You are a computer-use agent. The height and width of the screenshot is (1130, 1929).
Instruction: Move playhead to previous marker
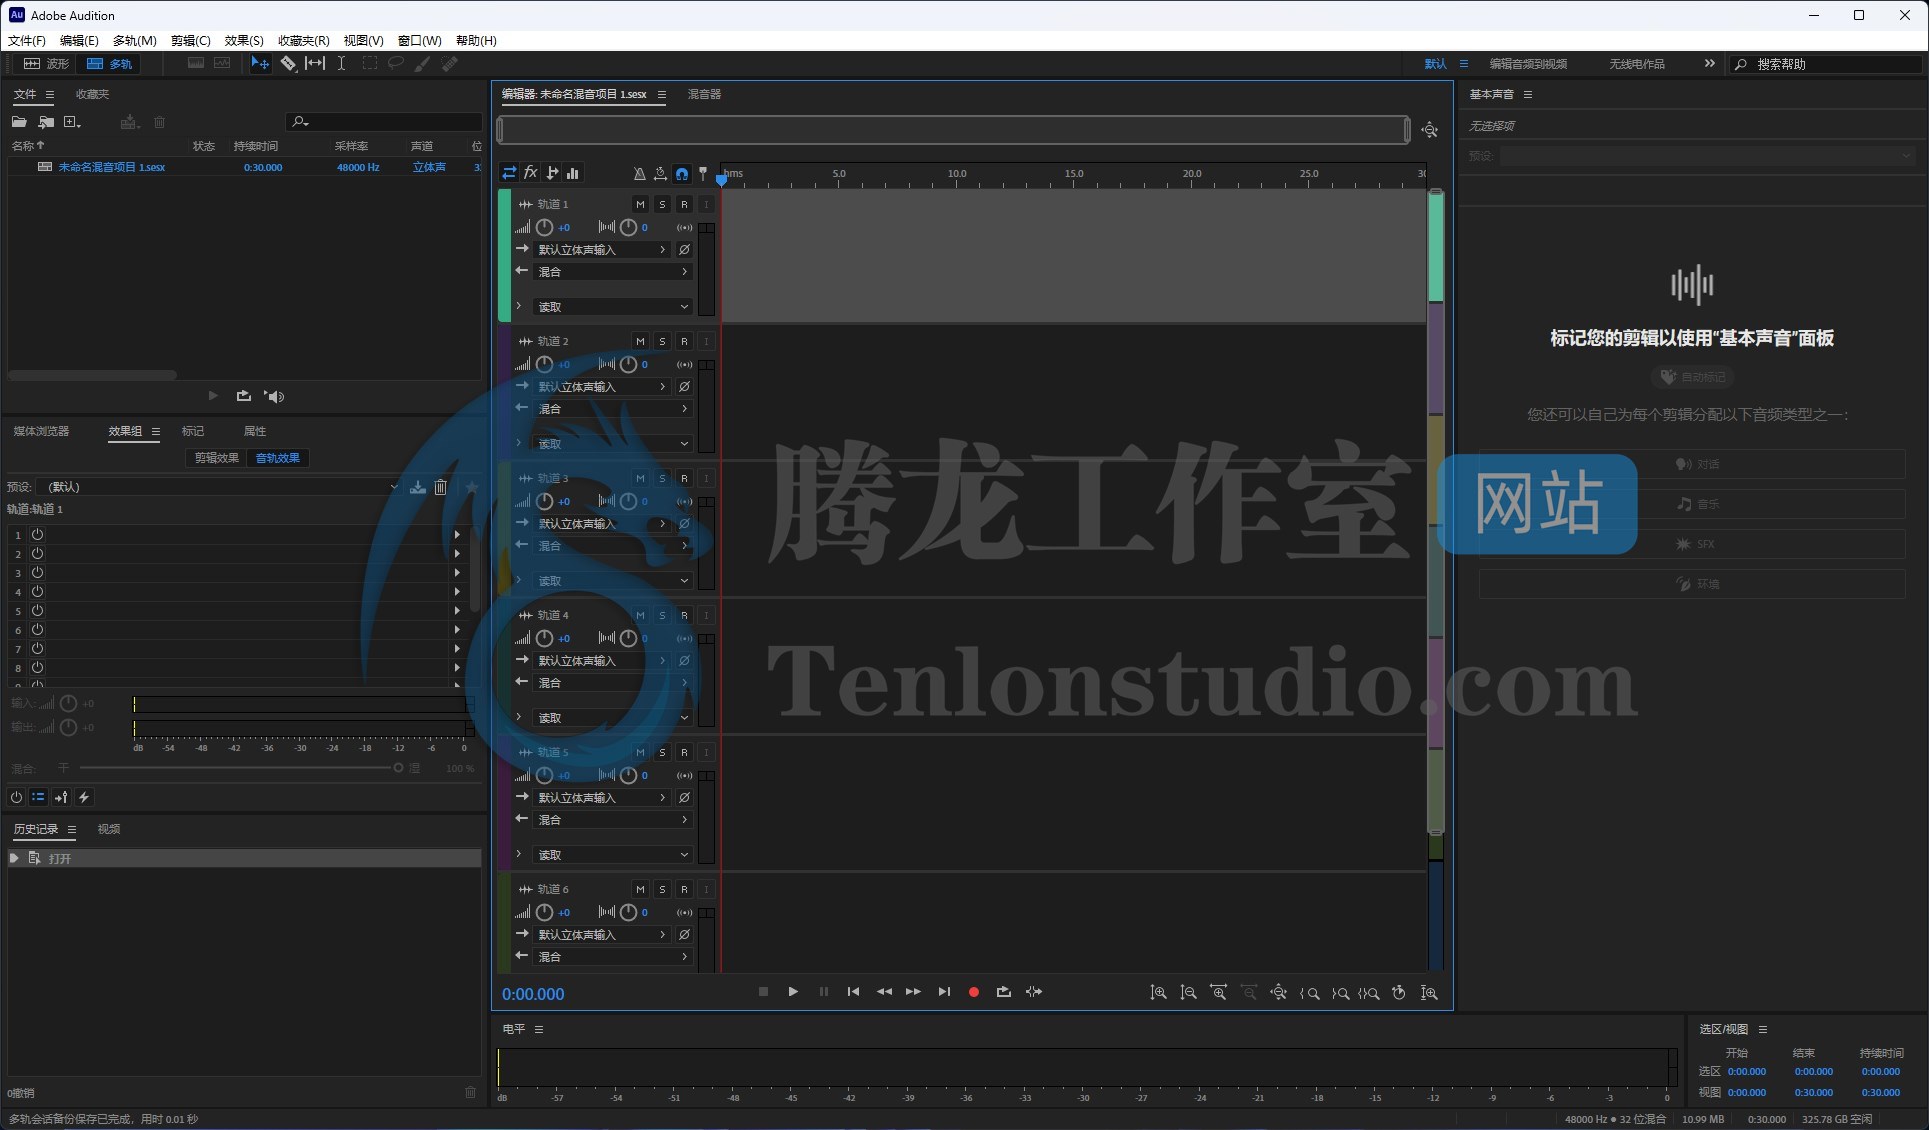click(853, 992)
